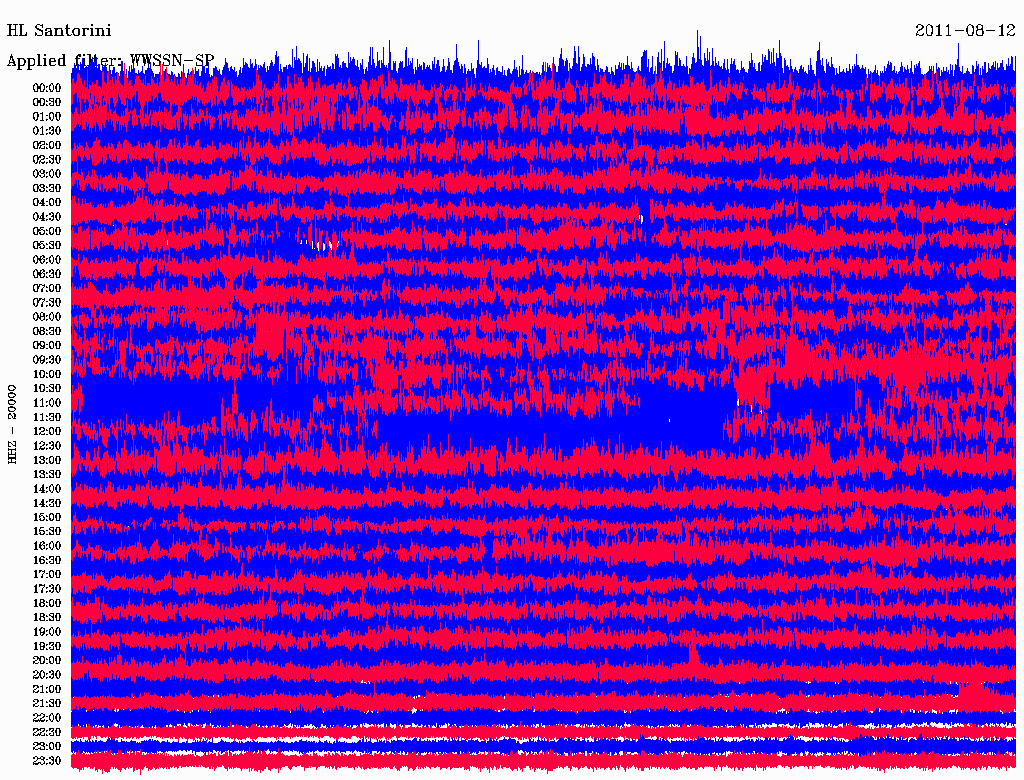Select the 09:00 time marker
This screenshot has width=1024, height=780.
tap(47, 345)
